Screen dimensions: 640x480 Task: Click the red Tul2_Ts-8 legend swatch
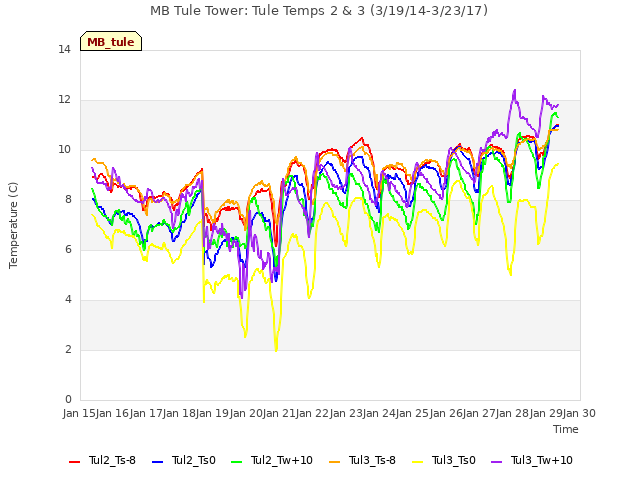point(75,461)
